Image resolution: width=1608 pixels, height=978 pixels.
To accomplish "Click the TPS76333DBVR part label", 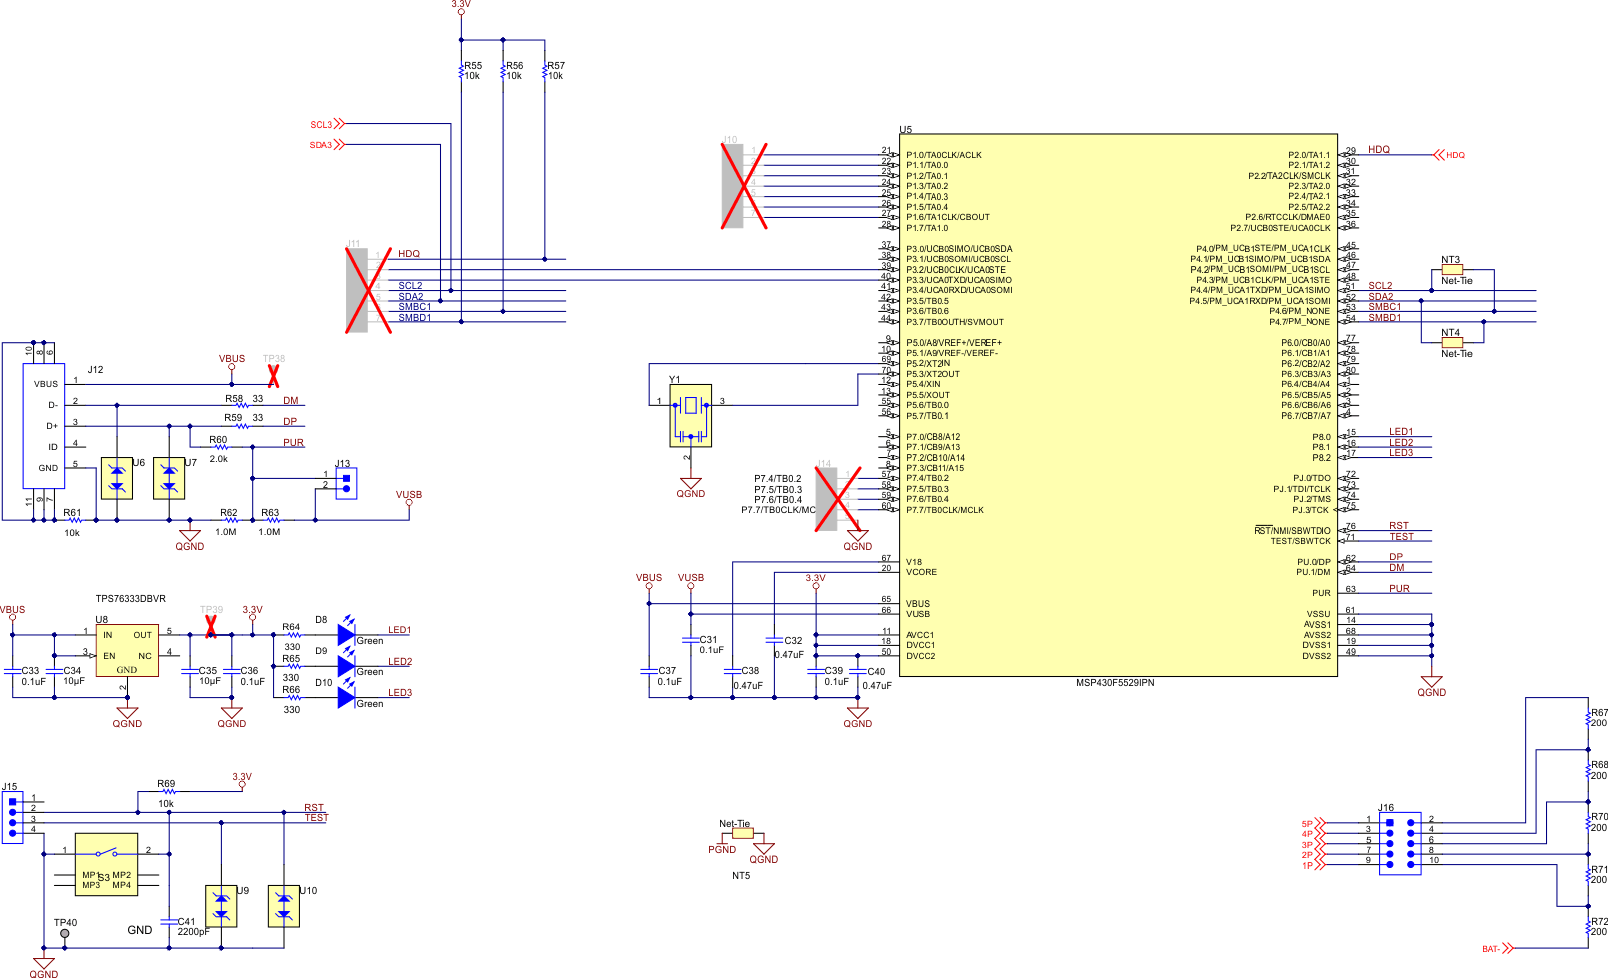I will click(131, 599).
